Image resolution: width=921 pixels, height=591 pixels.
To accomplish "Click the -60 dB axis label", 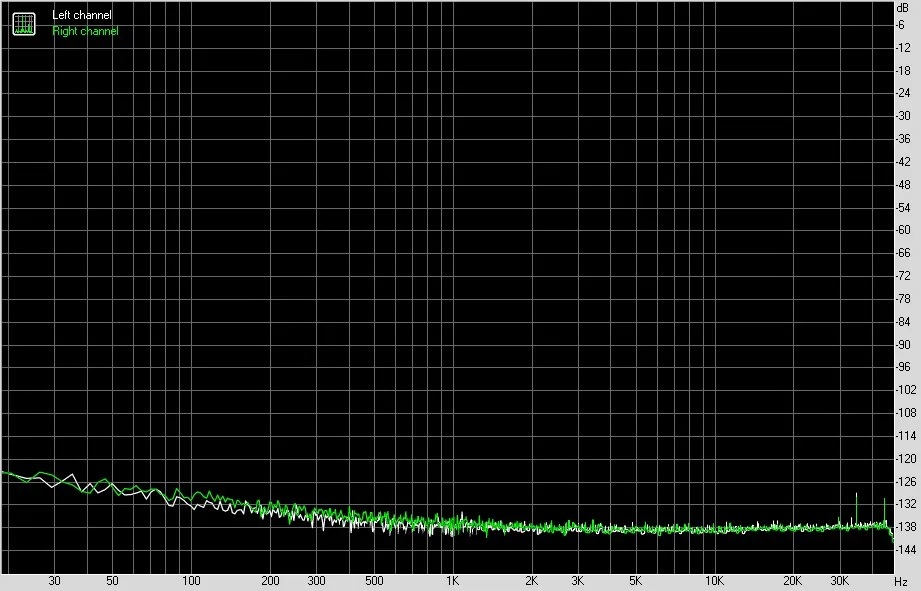I will click(903, 230).
